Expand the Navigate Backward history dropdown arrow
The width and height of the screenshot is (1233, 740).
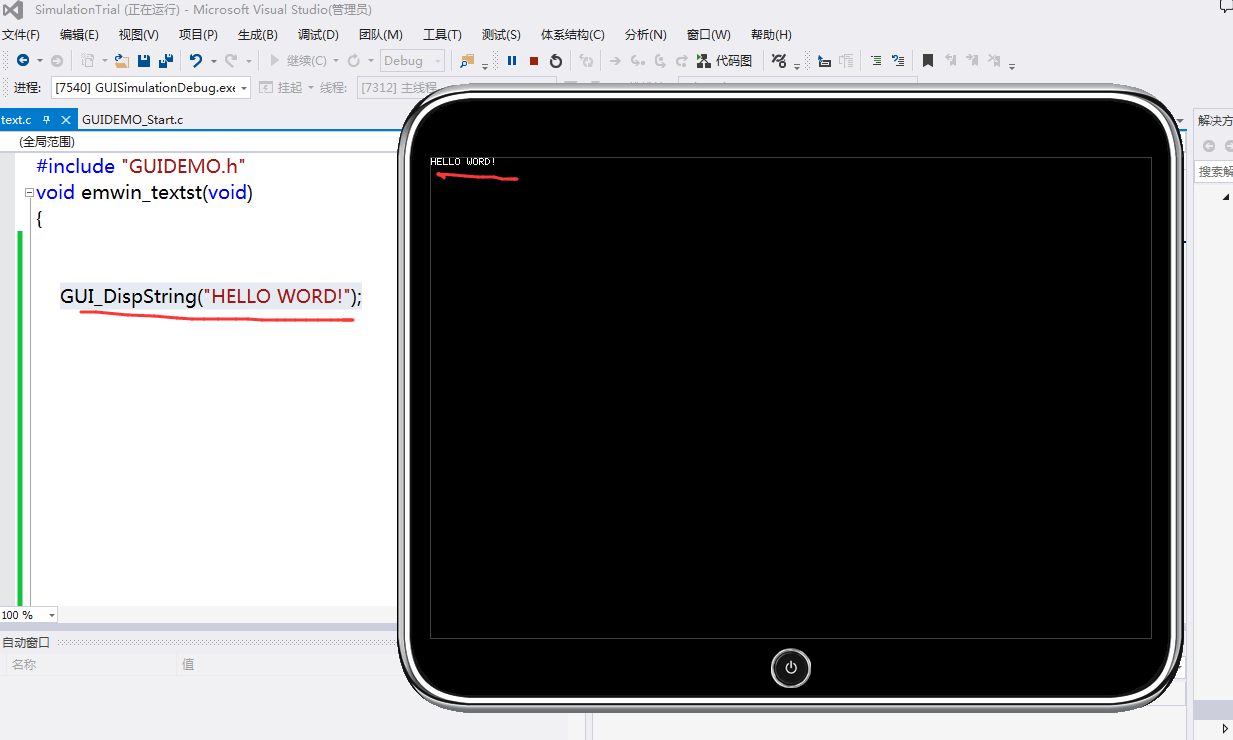39,61
